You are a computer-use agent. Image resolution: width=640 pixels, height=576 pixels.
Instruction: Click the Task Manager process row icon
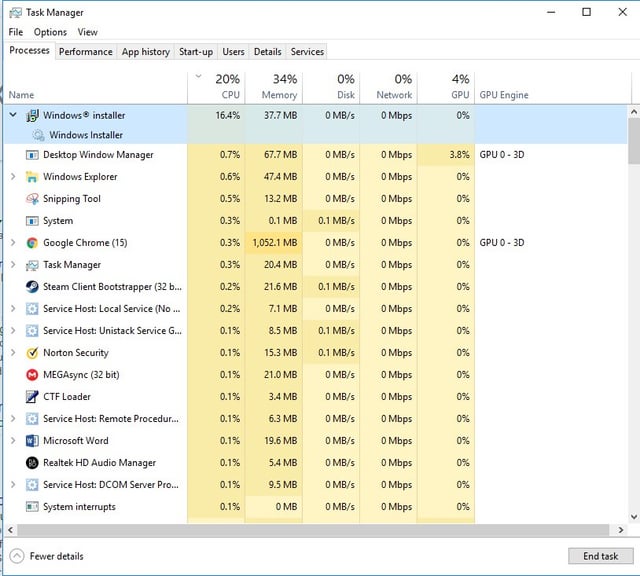(32, 265)
